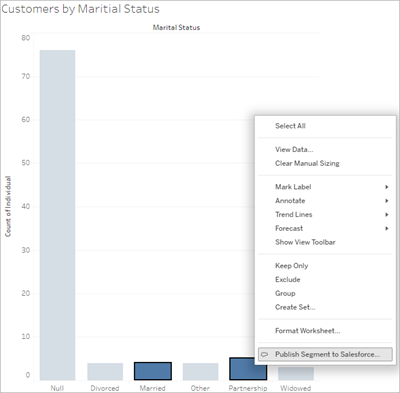Click the 20 tick on the axis

26,293
